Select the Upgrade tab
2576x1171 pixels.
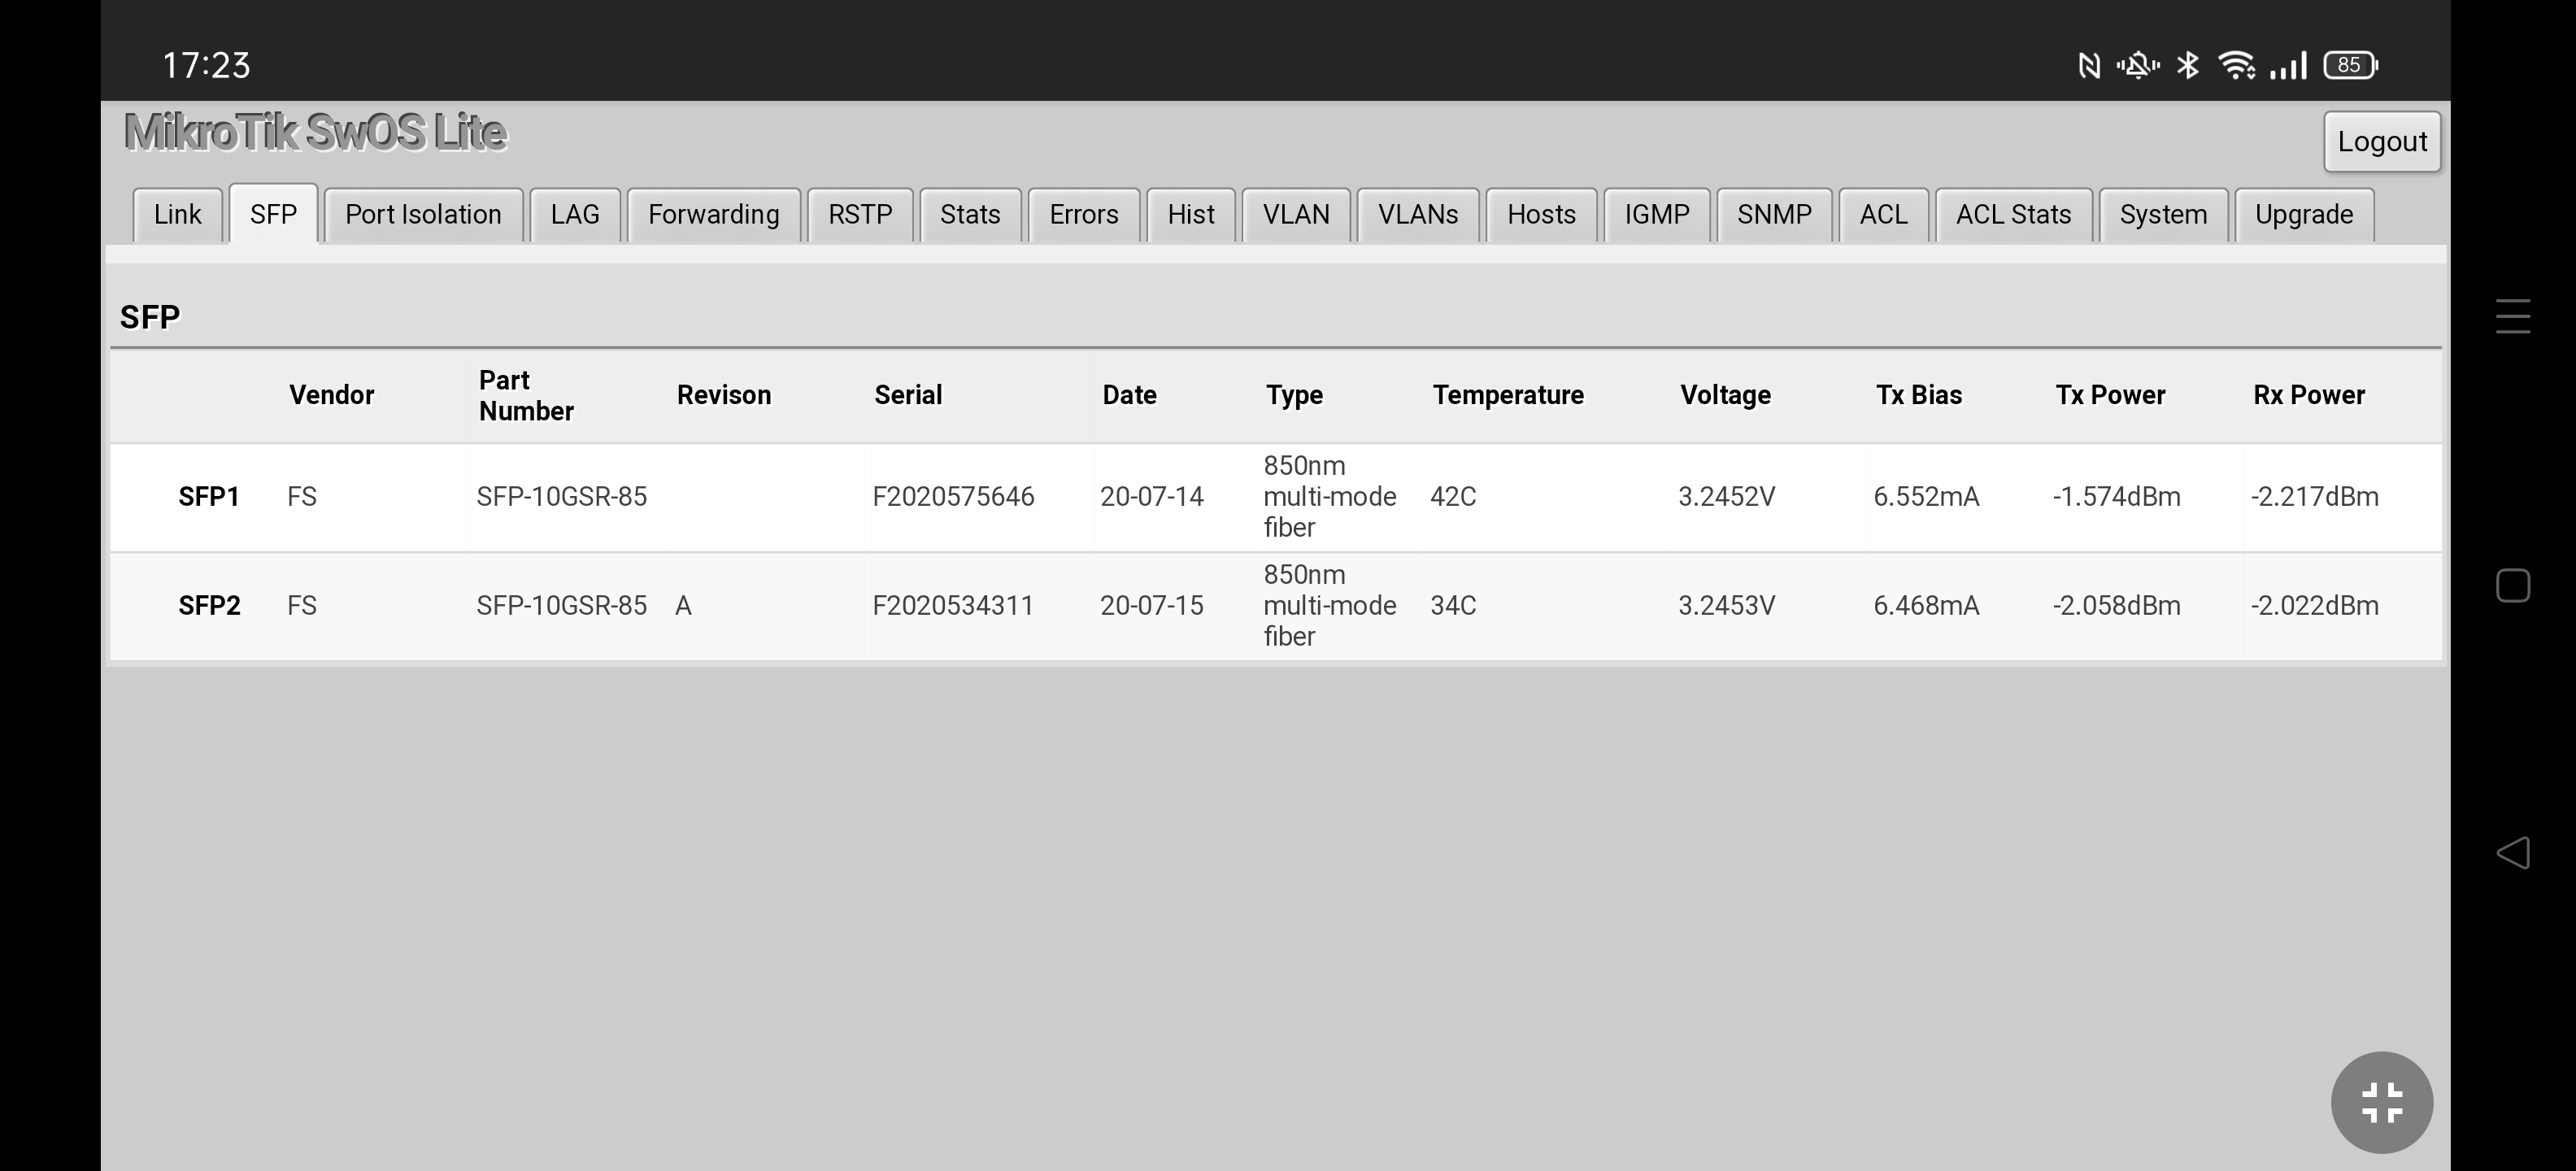pyautogui.click(x=2303, y=215)
